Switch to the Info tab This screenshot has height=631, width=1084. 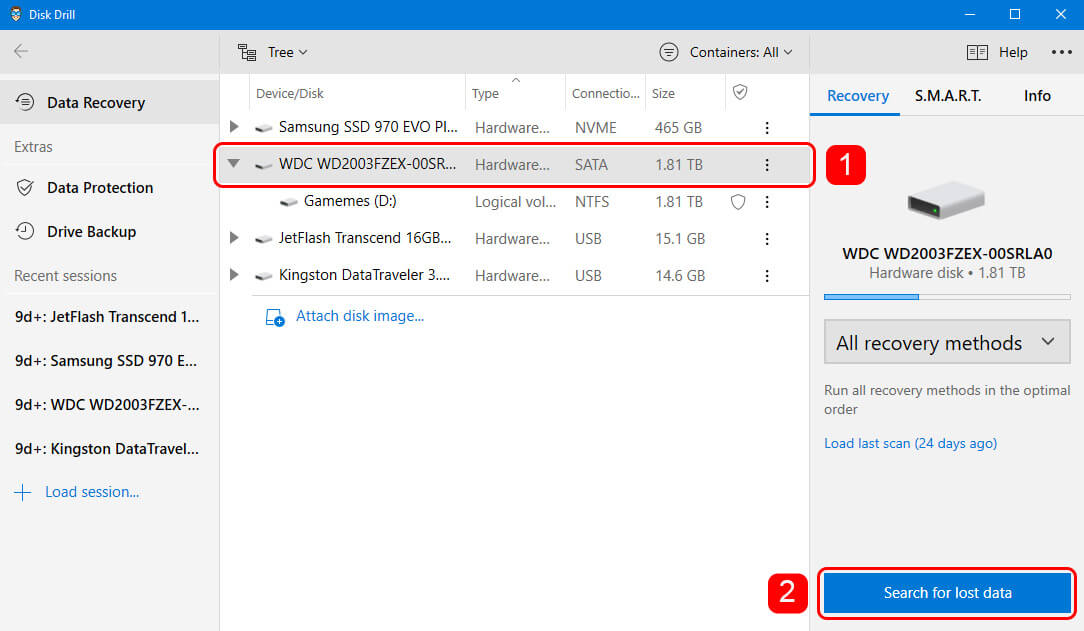(x=1037, y=96)
